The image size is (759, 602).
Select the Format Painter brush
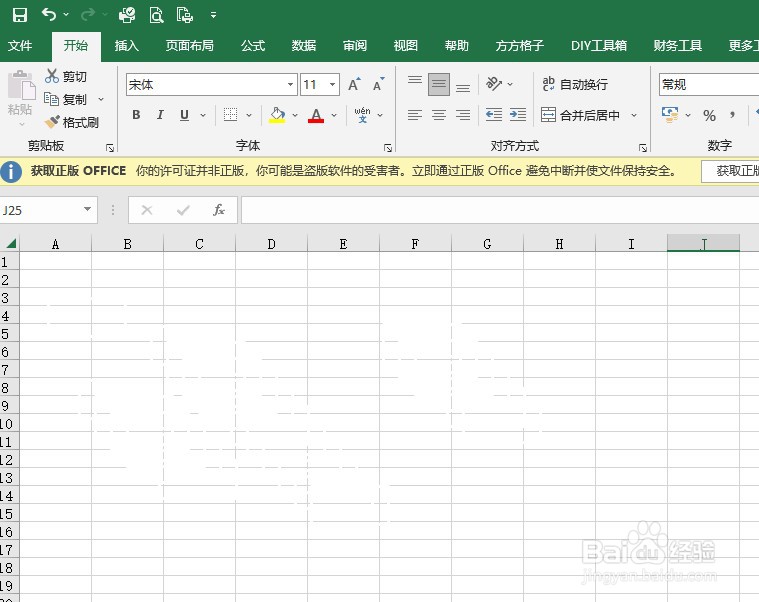[52, 122]
